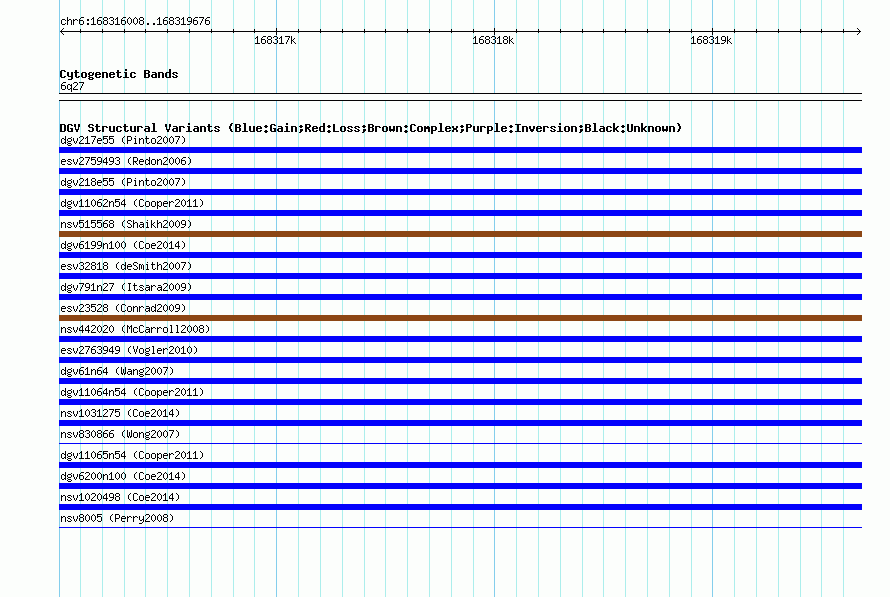
Task: Click the 168319k ruler label
Action: click(x=711, y=40)
